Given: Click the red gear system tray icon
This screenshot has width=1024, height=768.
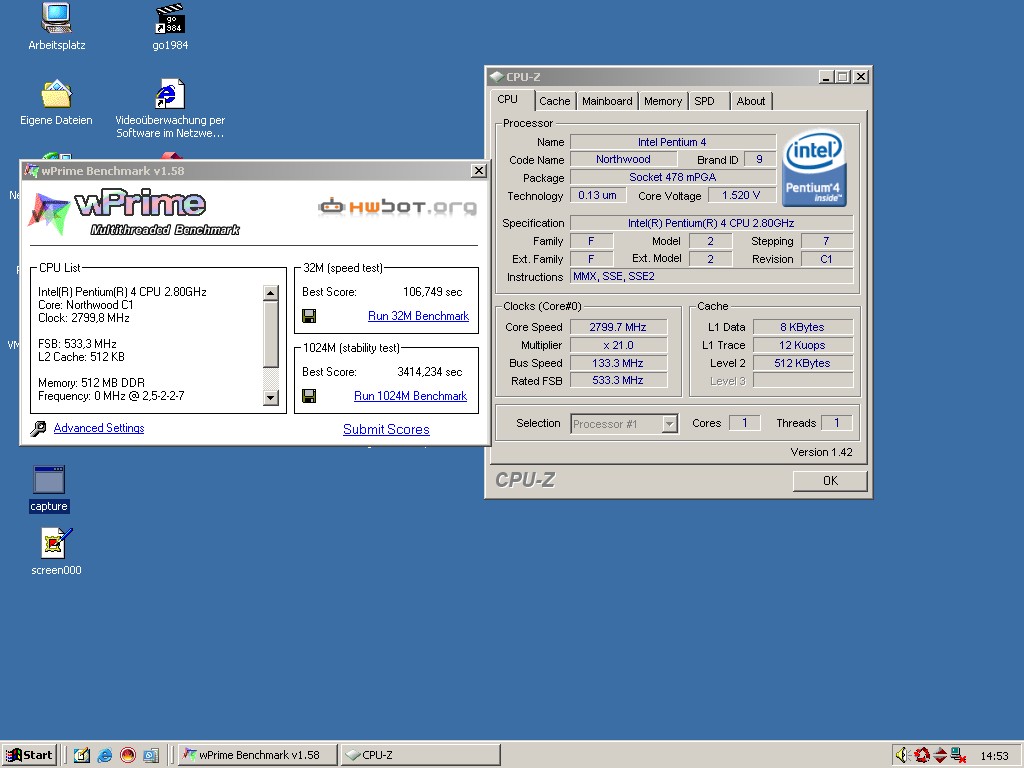Looking at the screenshot, I should click(921, 755).
